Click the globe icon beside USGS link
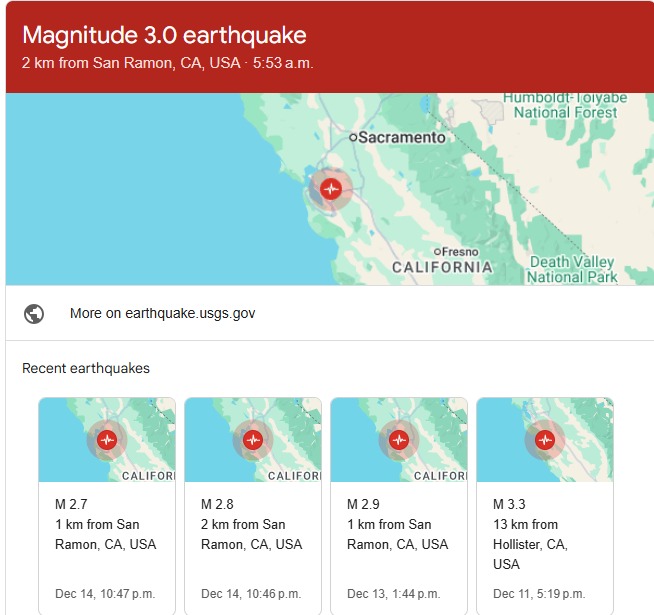This screenshot has height=615, width=654. tap(34, 313)
